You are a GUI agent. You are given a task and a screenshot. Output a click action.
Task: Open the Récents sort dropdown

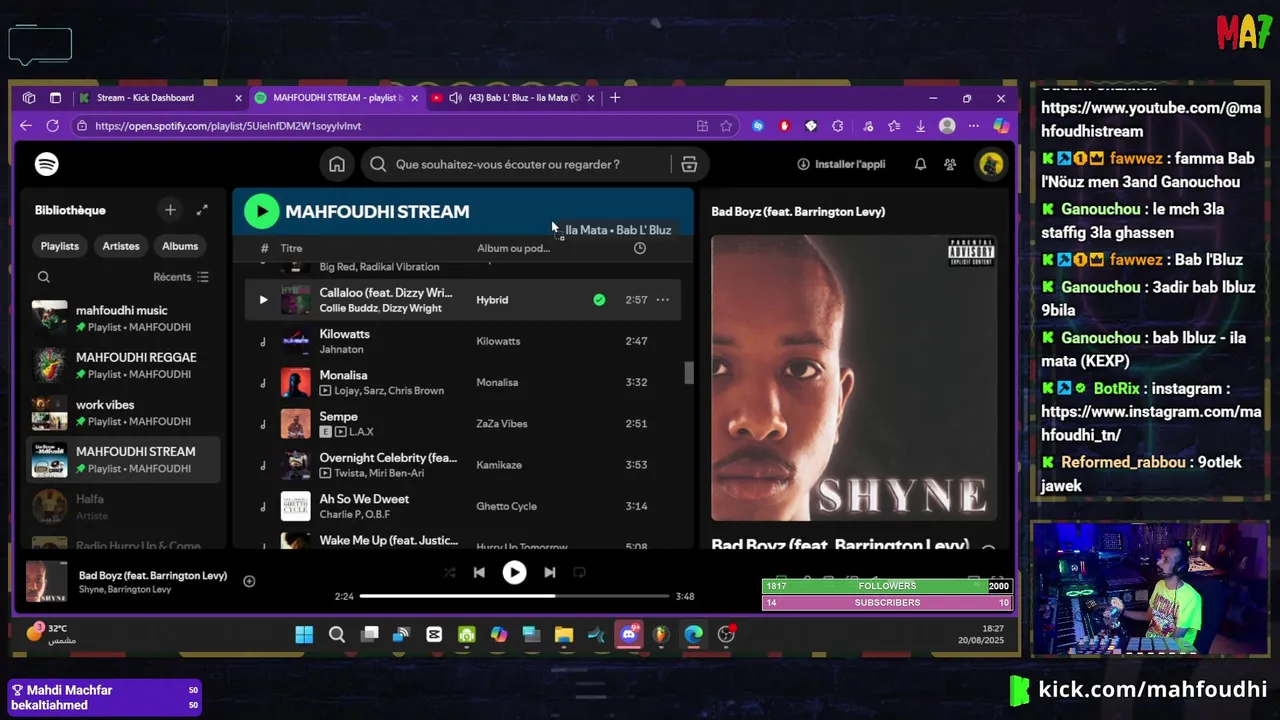pos(181,277)
